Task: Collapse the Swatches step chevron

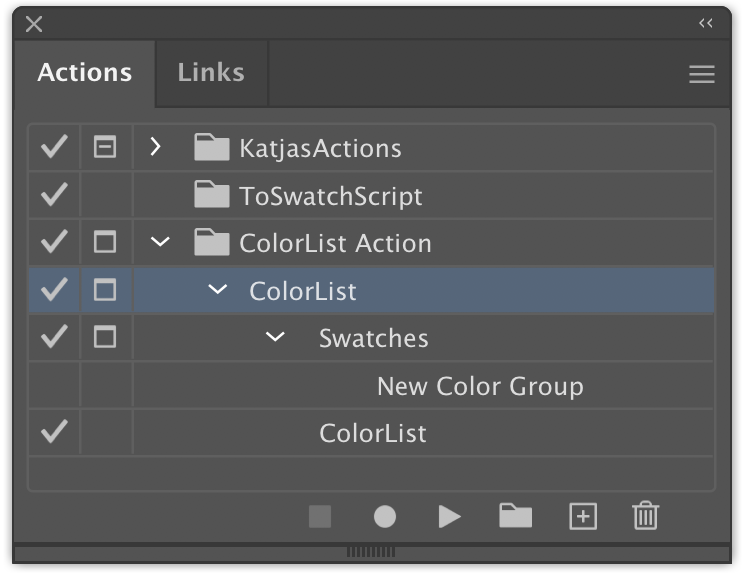Action: (275, 337)
